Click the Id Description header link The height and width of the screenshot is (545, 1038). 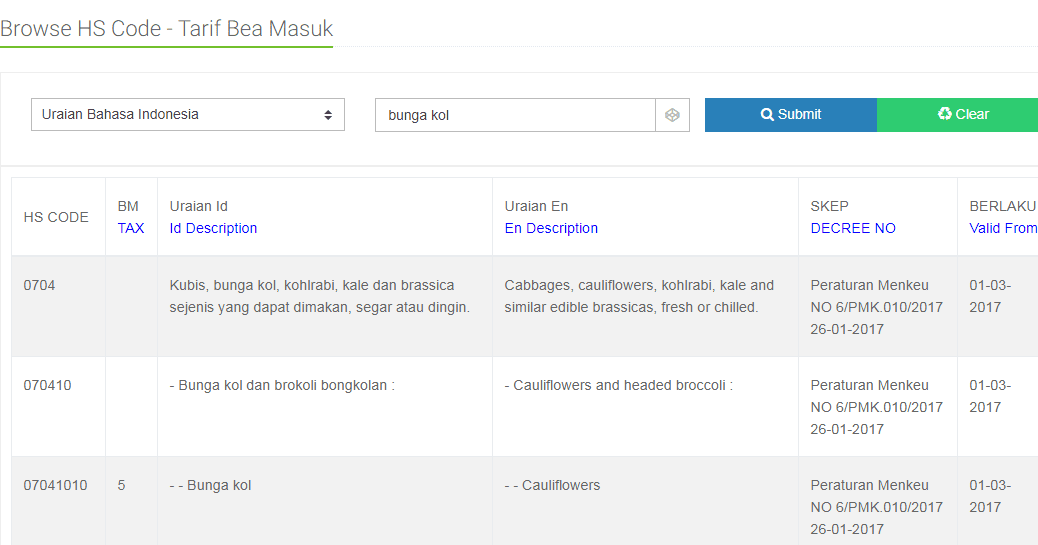click(x=213, y=228)
